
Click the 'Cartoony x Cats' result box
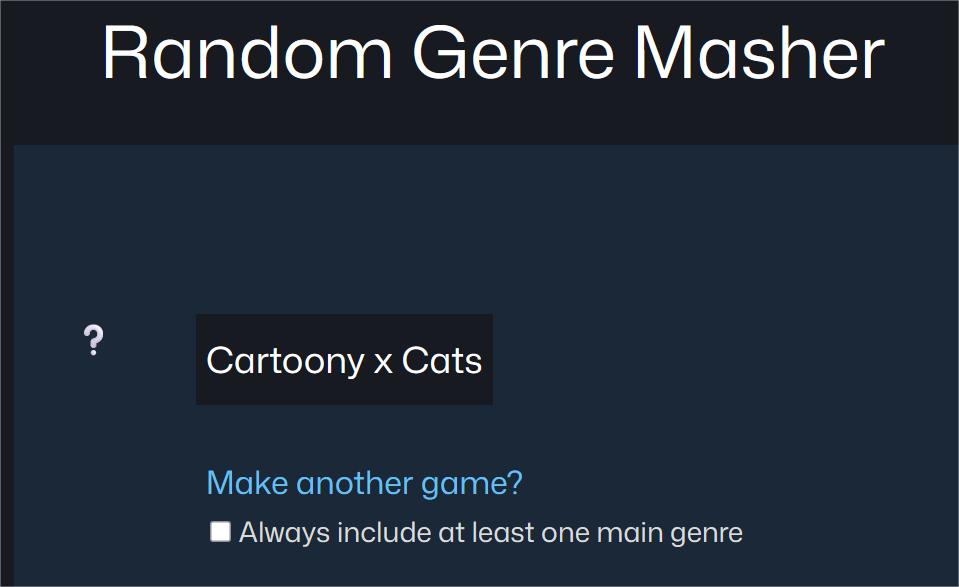click(344, 360)
